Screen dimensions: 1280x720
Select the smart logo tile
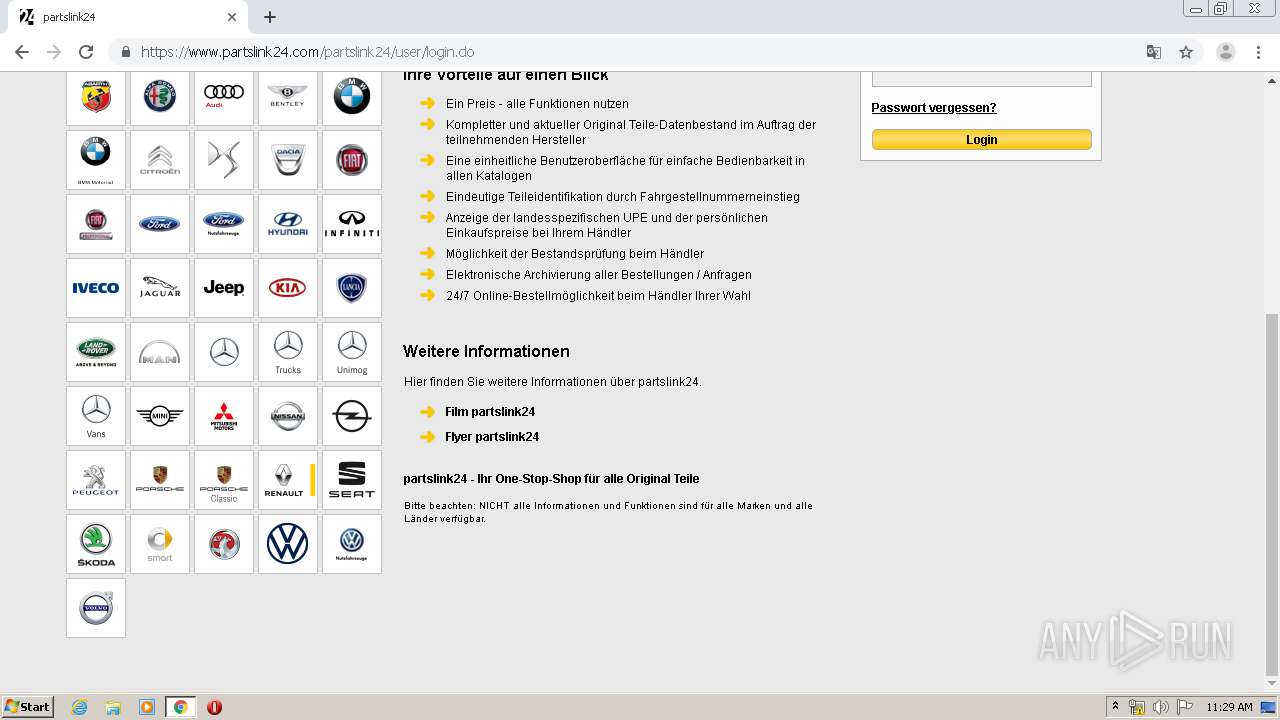[x=160, y=544]
